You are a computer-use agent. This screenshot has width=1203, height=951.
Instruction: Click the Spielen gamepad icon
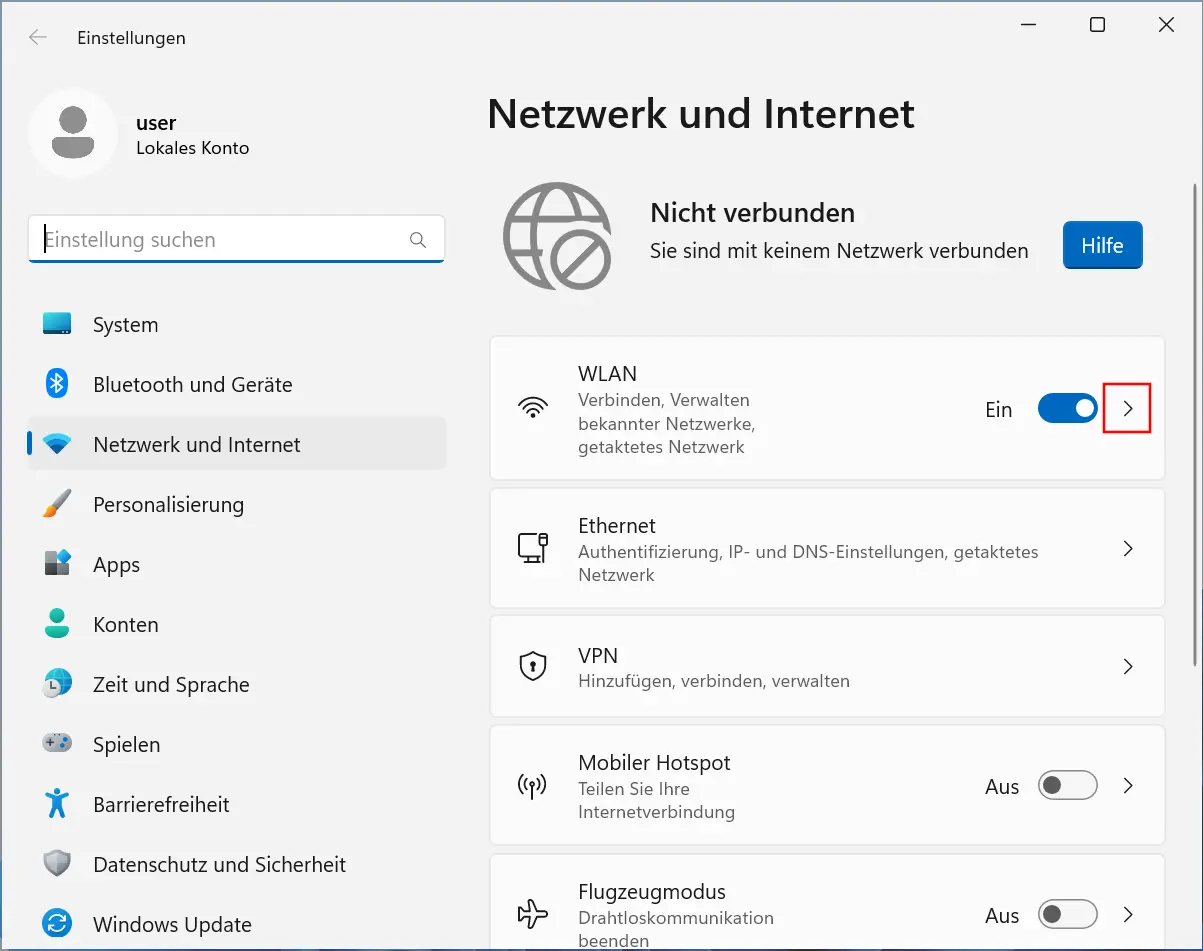coord(57,744)
